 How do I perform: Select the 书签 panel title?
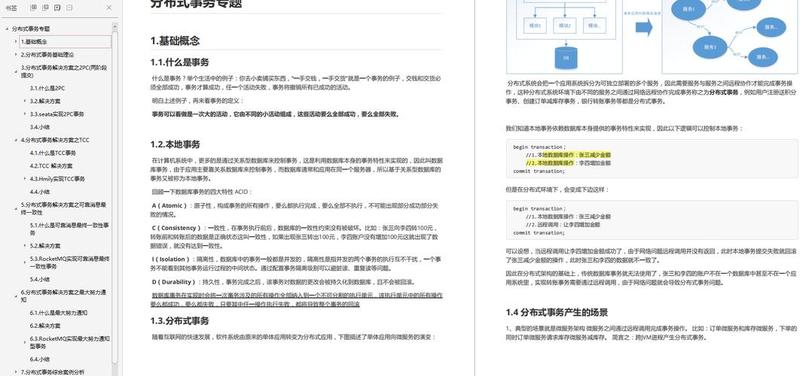tap(12, 8)
